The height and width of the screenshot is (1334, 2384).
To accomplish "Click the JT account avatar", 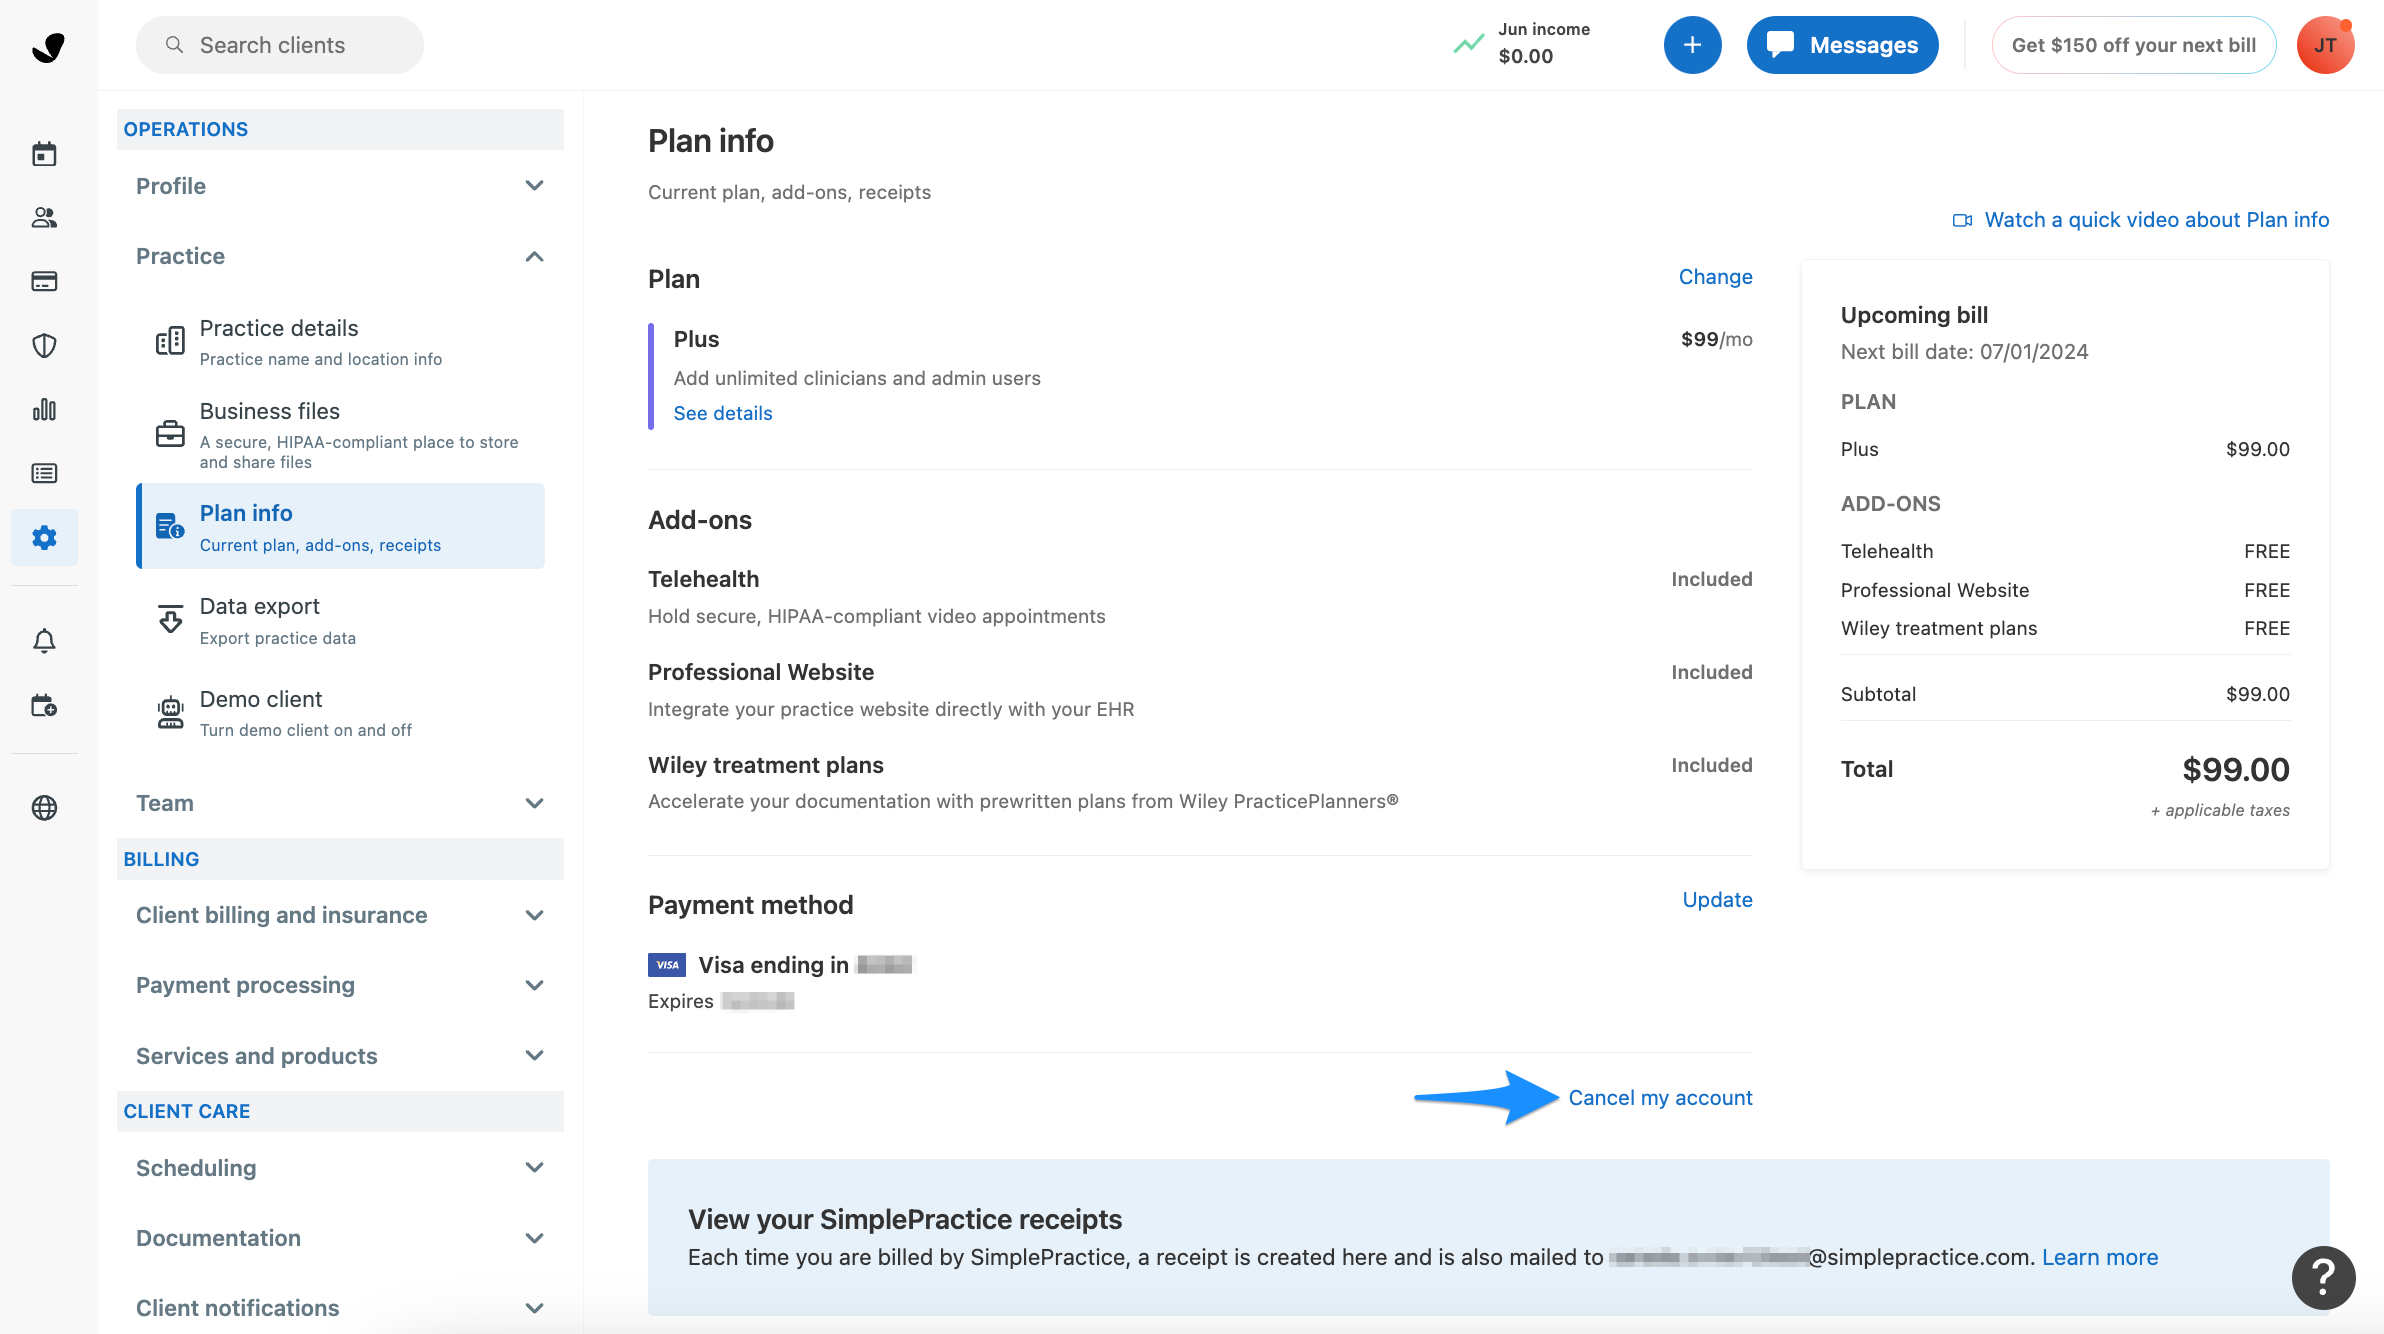I will [x=2325, y=45].
